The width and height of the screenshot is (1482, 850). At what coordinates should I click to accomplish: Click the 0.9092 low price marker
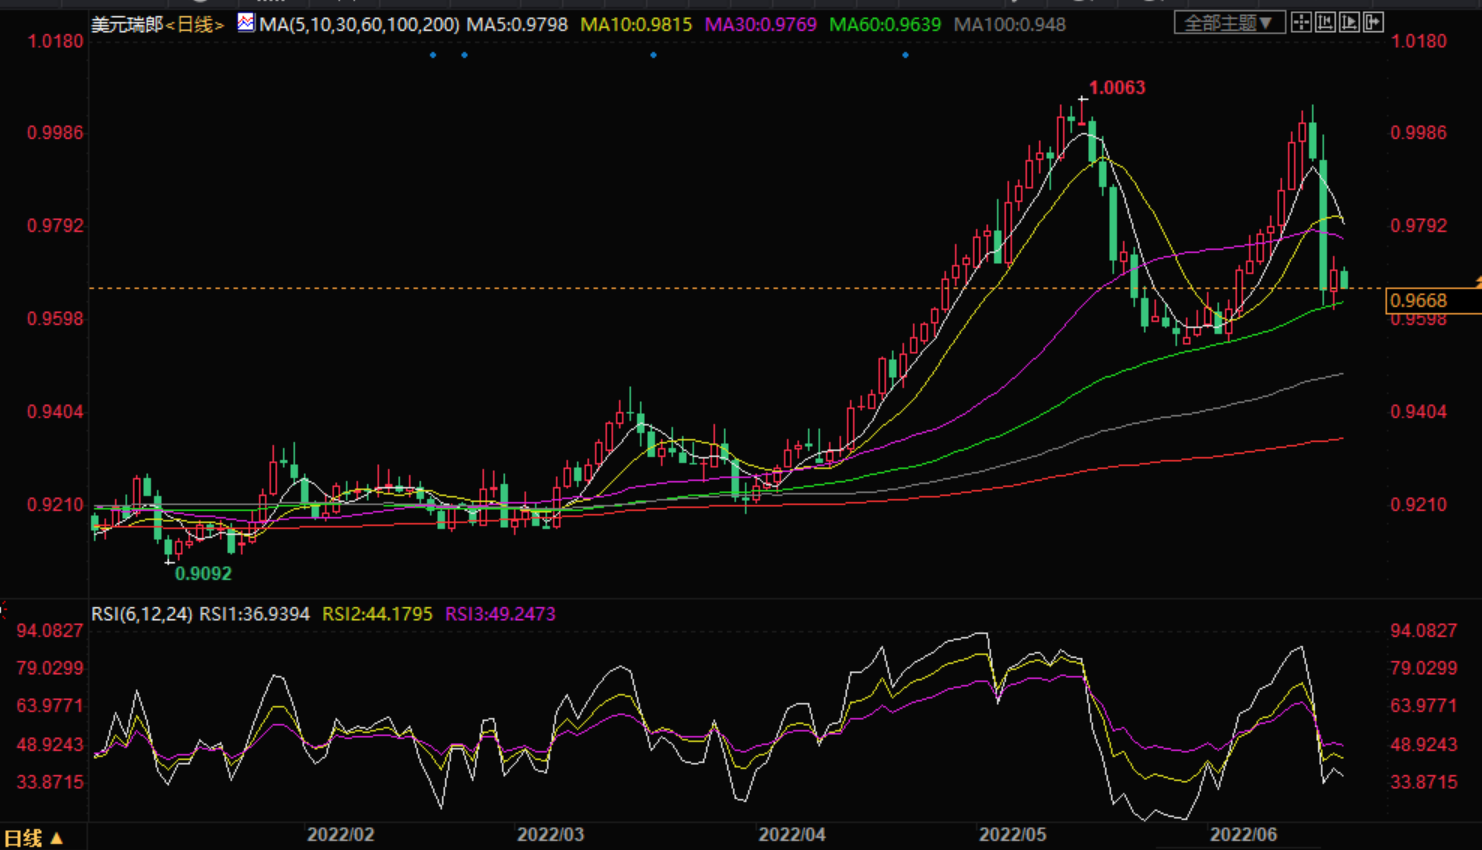(203, 574)
